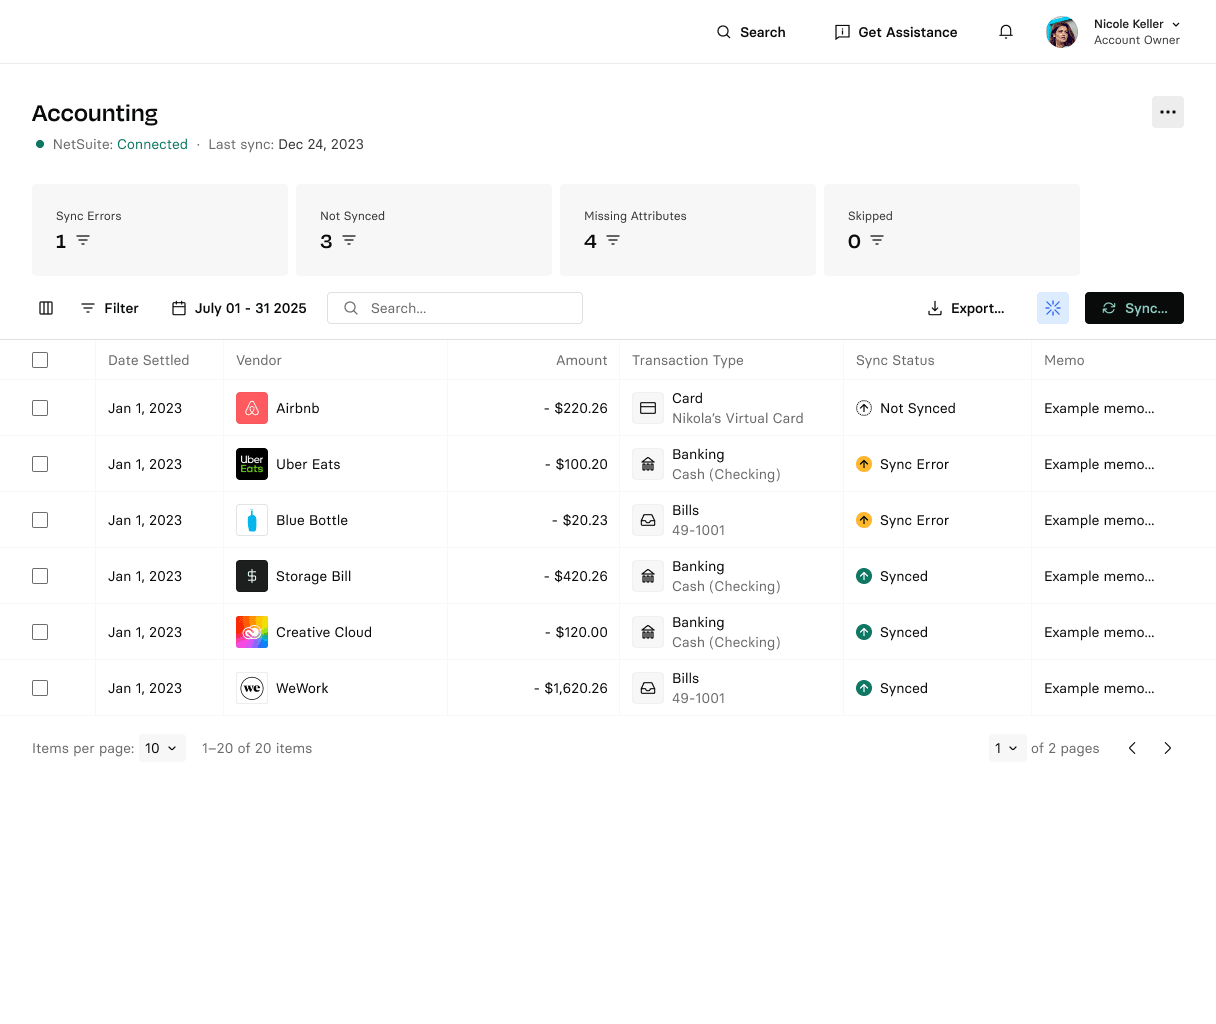Viewport: 1216px width, 1024px height.
Task: Sort by Date Settled column header
Action: 149,360
